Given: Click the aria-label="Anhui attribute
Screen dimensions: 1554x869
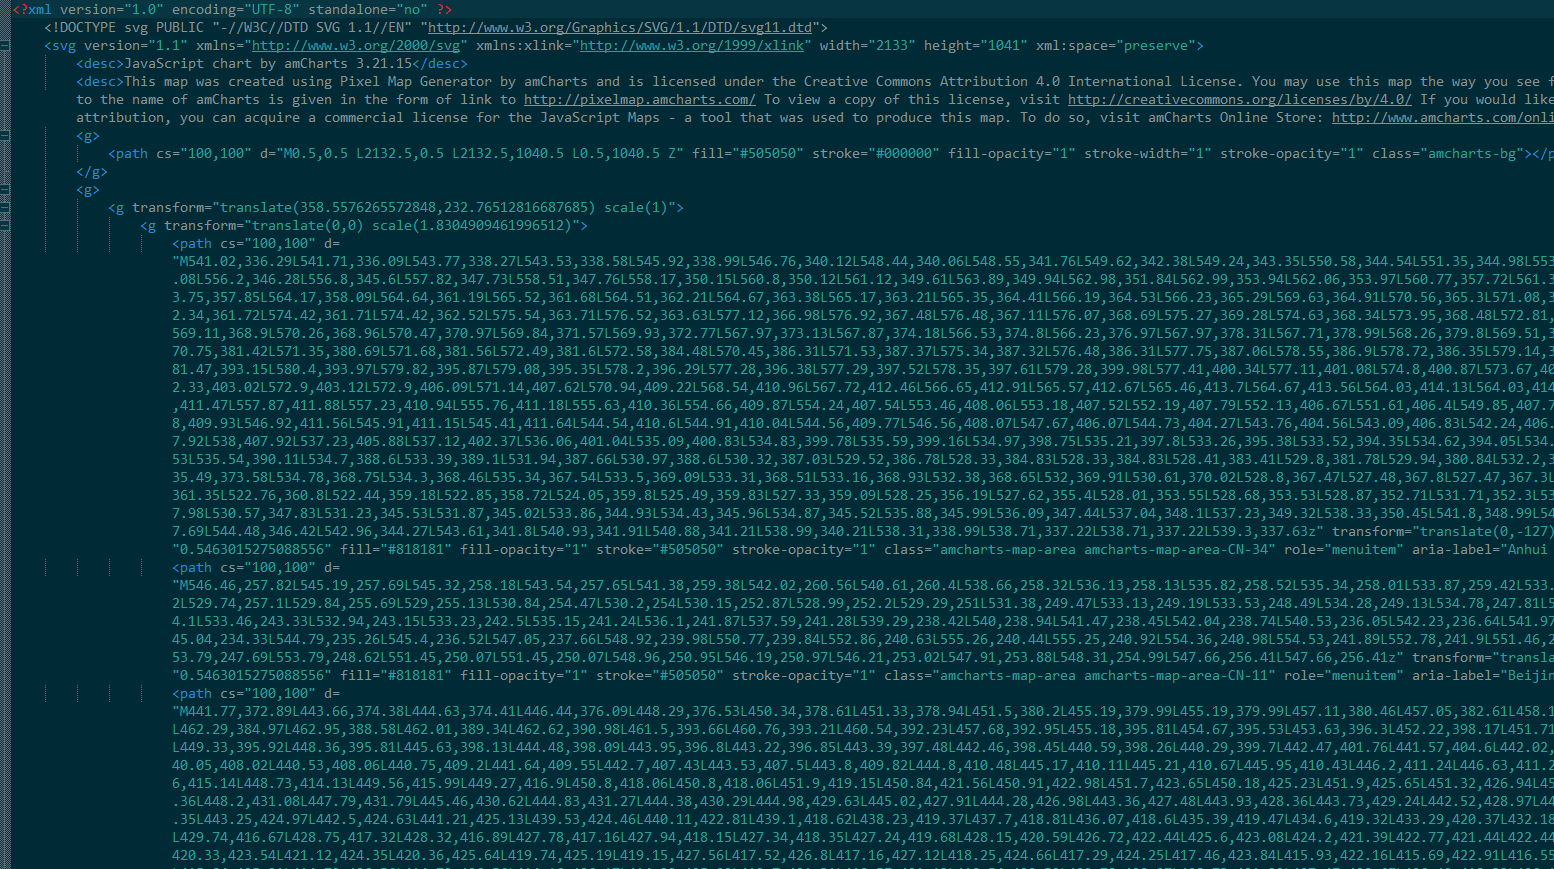Looking at the screenshot, I should [x=1480, y=549].
